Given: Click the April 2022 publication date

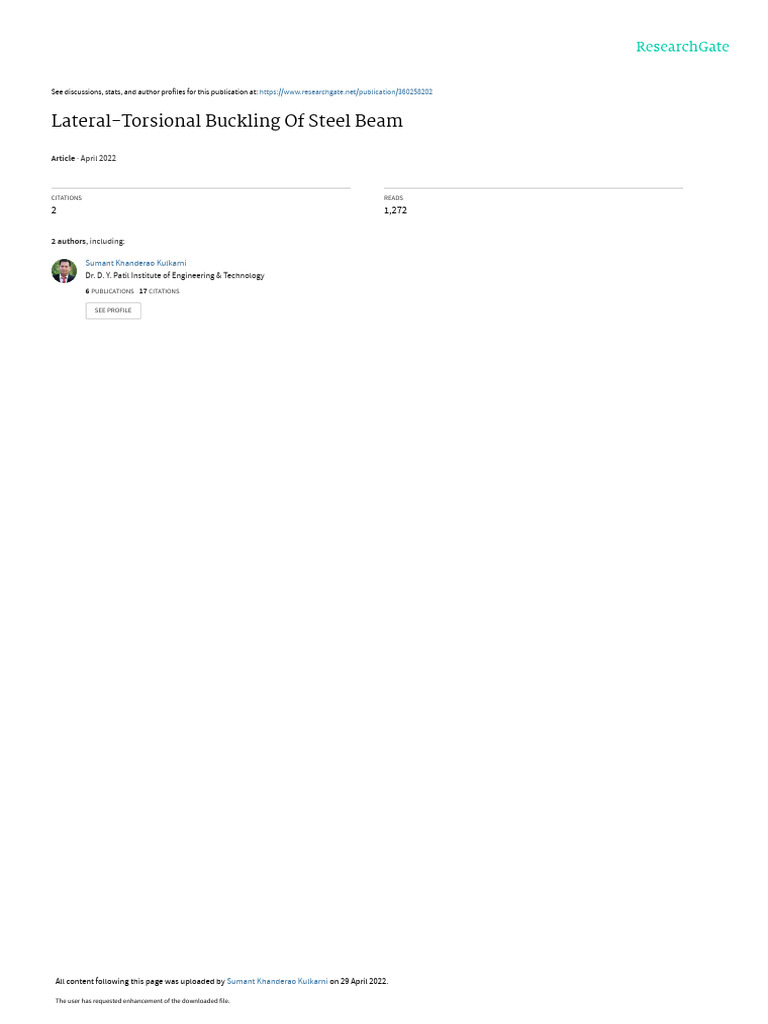Looking at the screenshot, I should (x=98, y=158).
